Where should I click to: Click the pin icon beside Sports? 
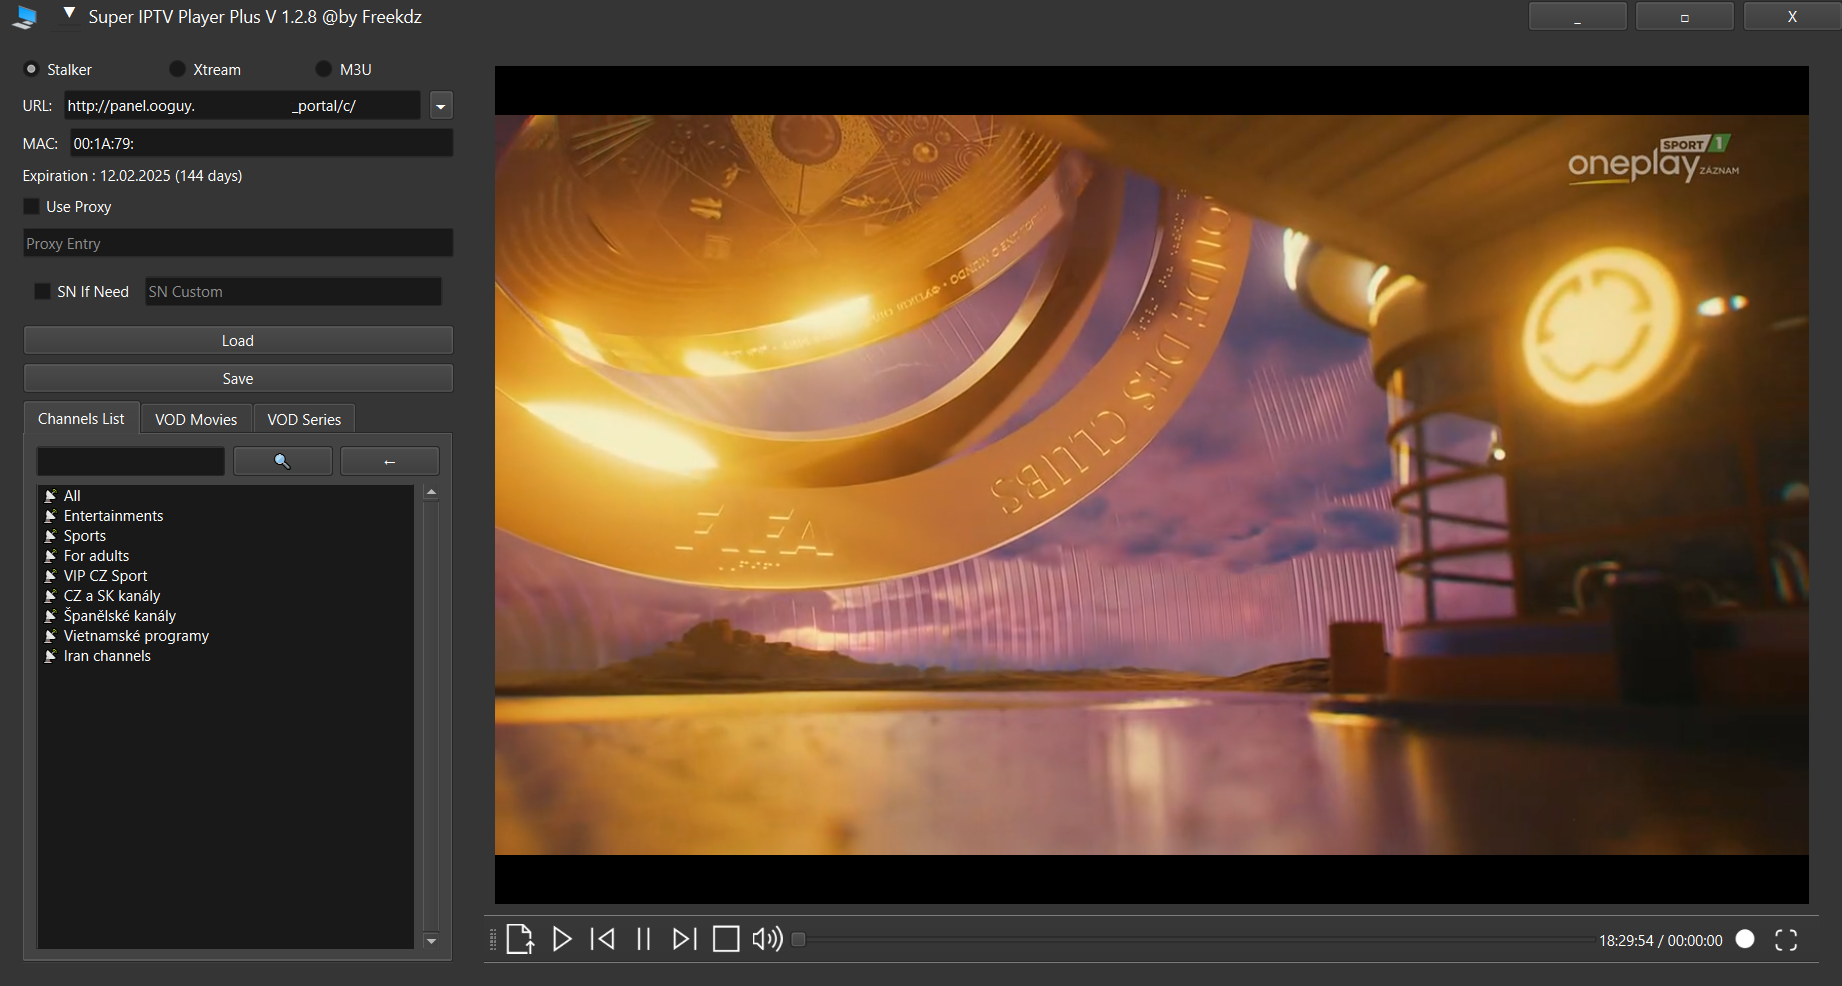50,536
